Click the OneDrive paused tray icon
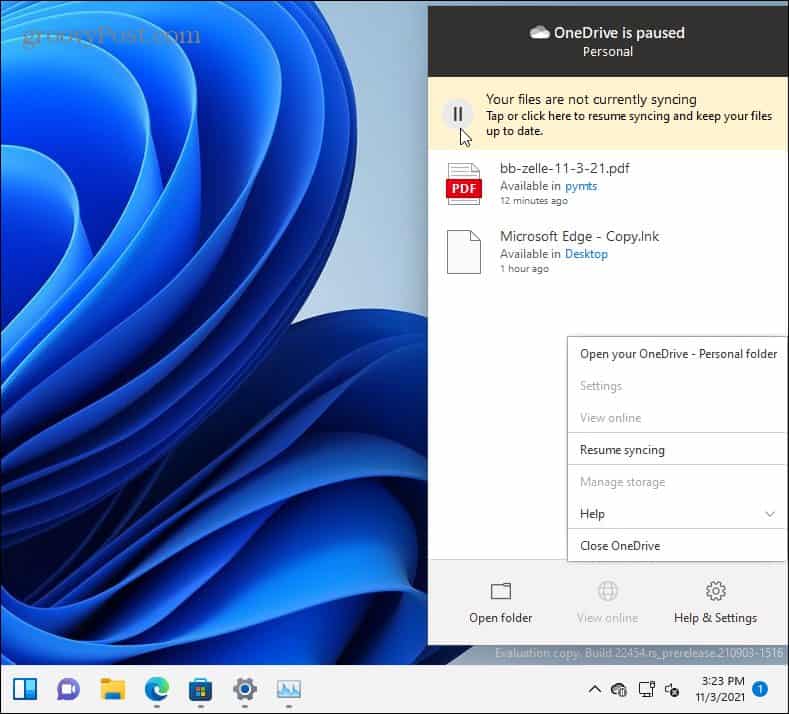The image size is (789, 714). [x=618, y=689]
